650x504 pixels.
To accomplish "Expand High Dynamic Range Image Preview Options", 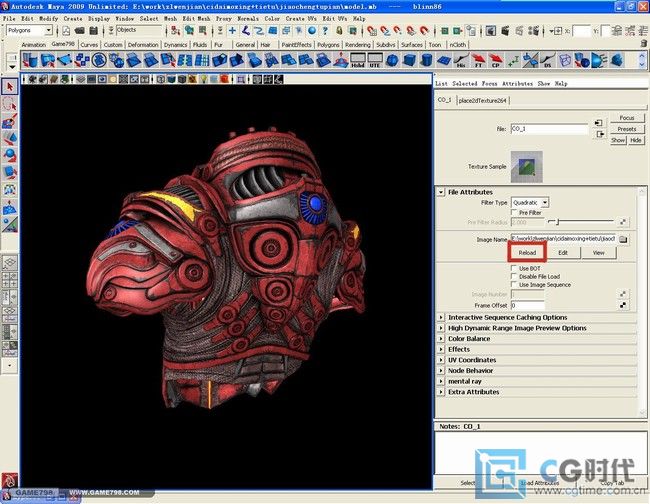I will coord(441,328).
